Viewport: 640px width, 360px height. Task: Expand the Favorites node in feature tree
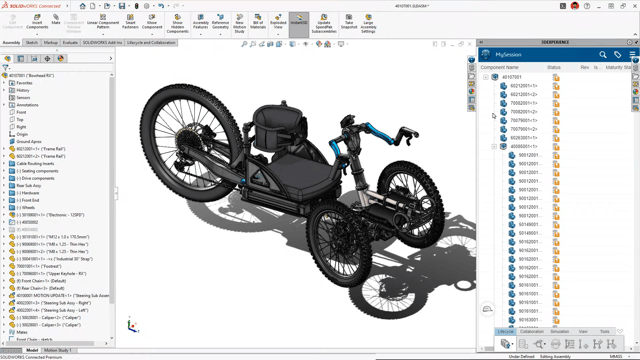pyautogui.click(x=4, y=83)
